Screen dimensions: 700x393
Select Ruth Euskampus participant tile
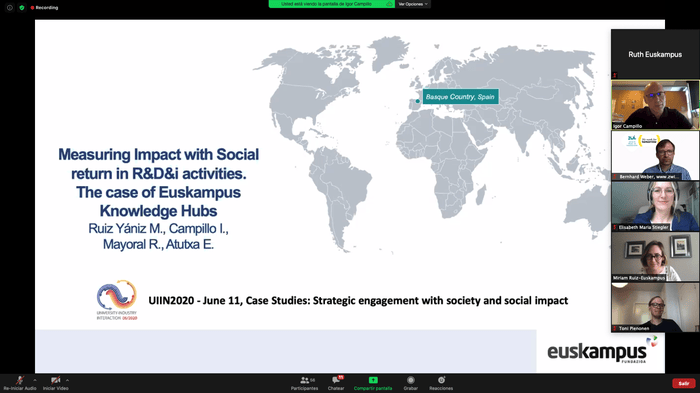tap(655, 54)
